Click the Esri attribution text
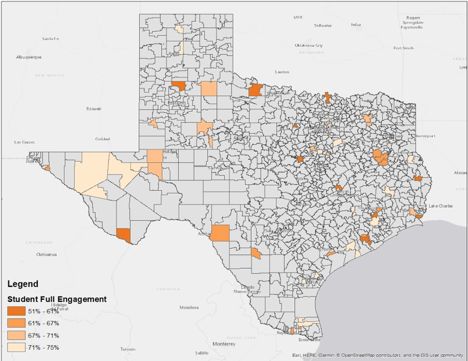 (378, 355)
